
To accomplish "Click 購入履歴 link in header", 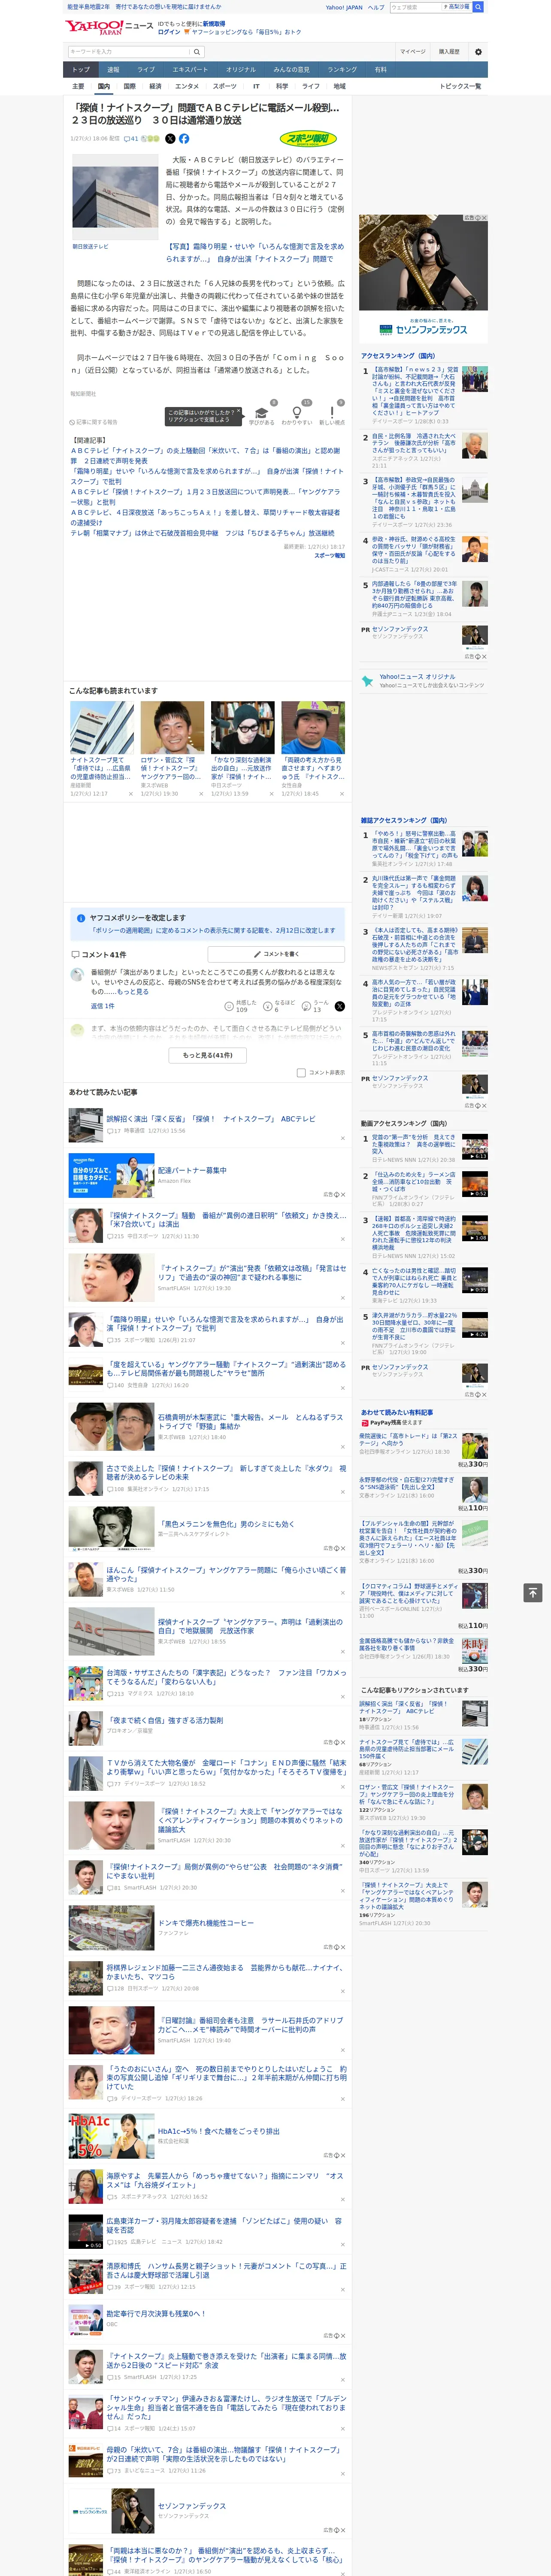I will (x=449, y=51).
